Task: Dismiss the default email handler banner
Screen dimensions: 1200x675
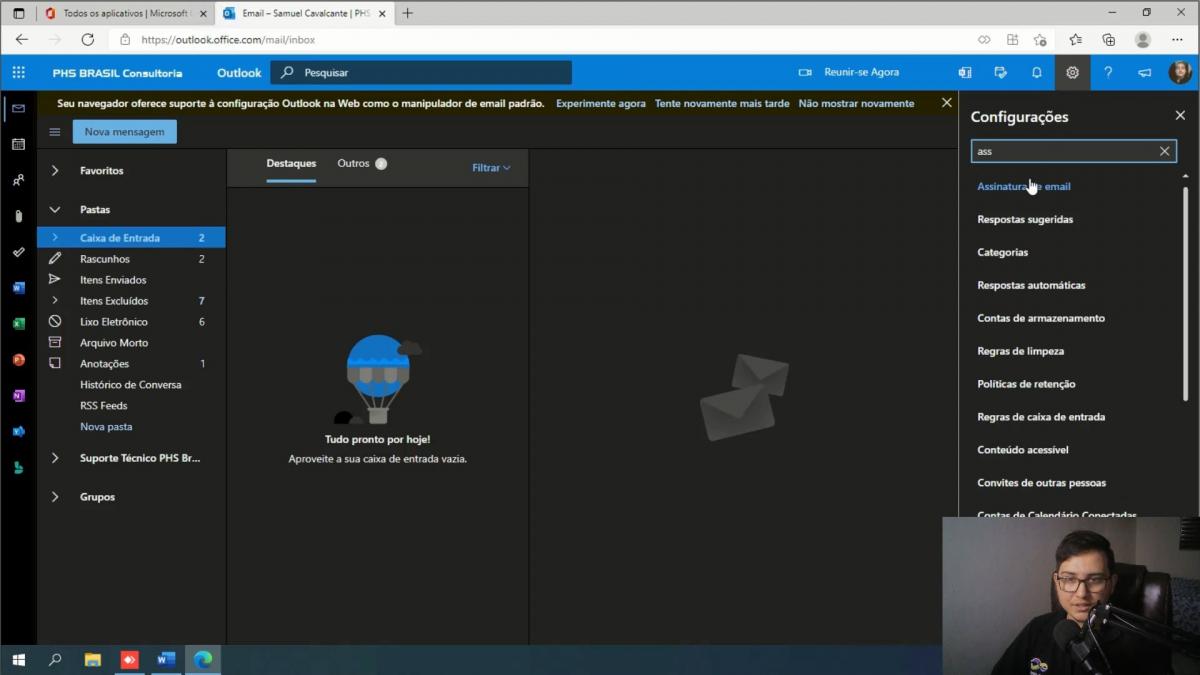Action: (x=946, y=103)
